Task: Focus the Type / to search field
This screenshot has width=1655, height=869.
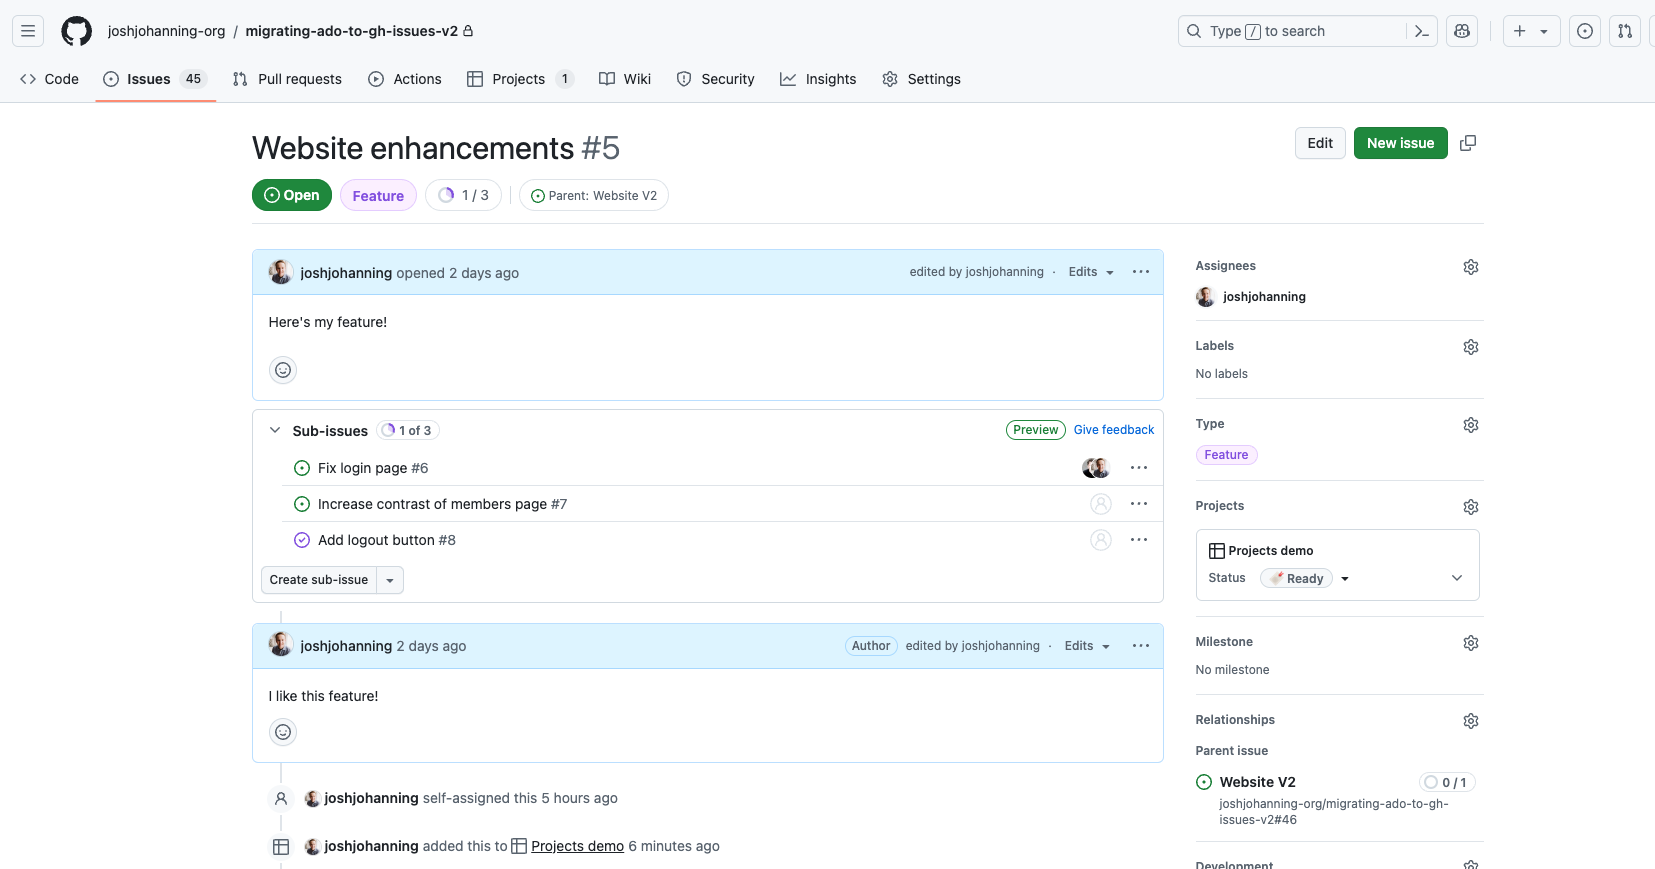Action: click(1295, 31)
